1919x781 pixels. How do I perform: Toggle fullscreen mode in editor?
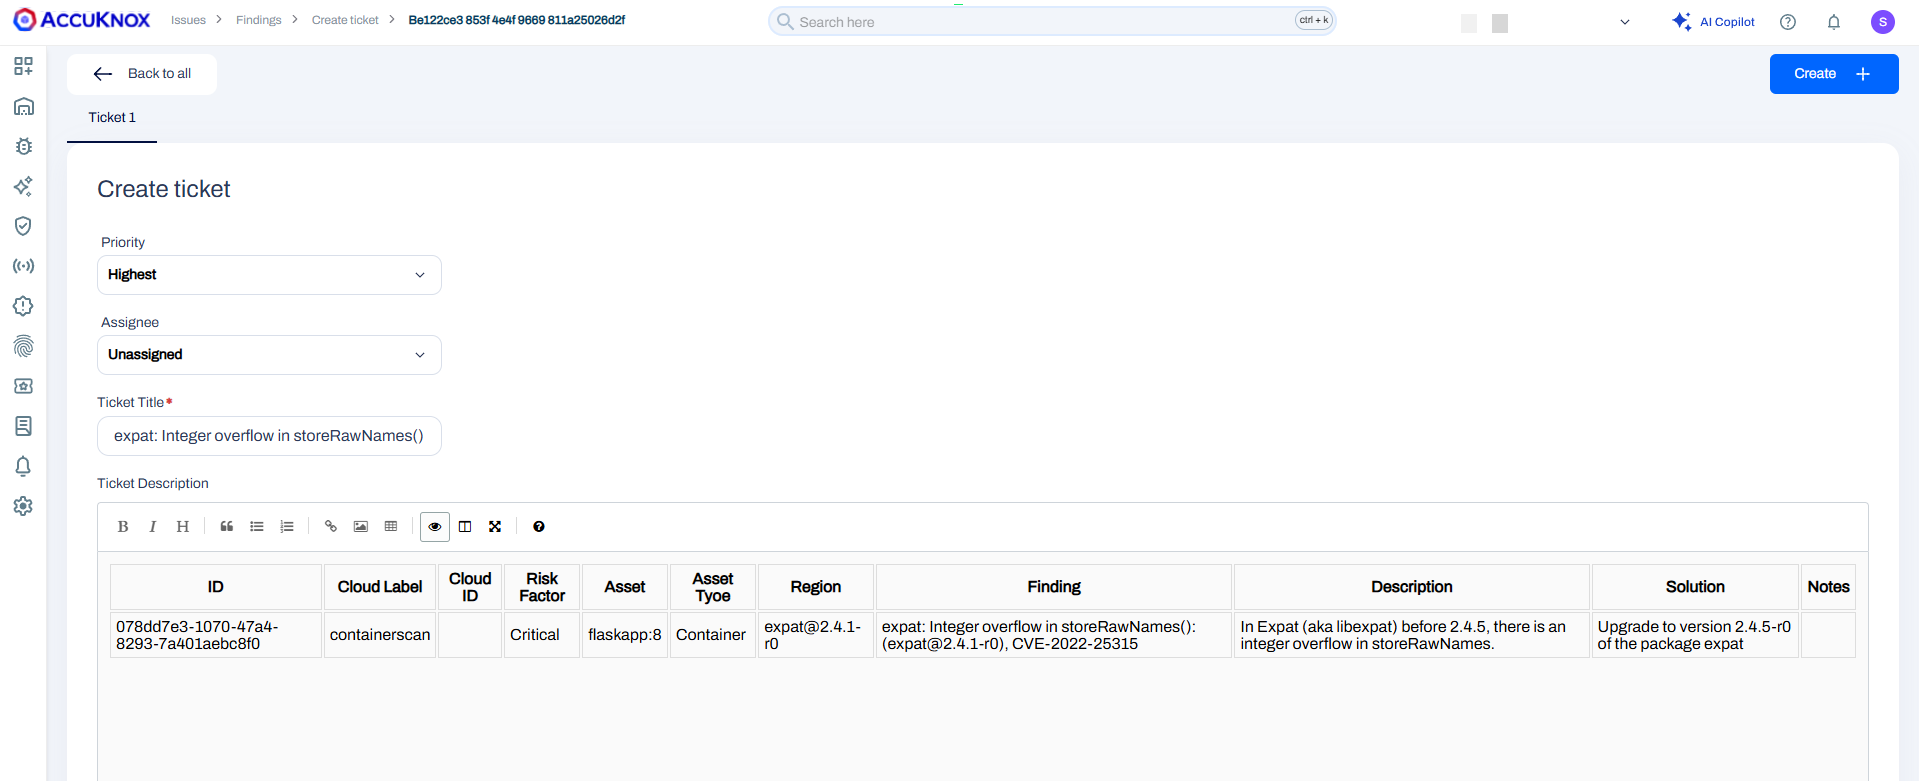495,527
